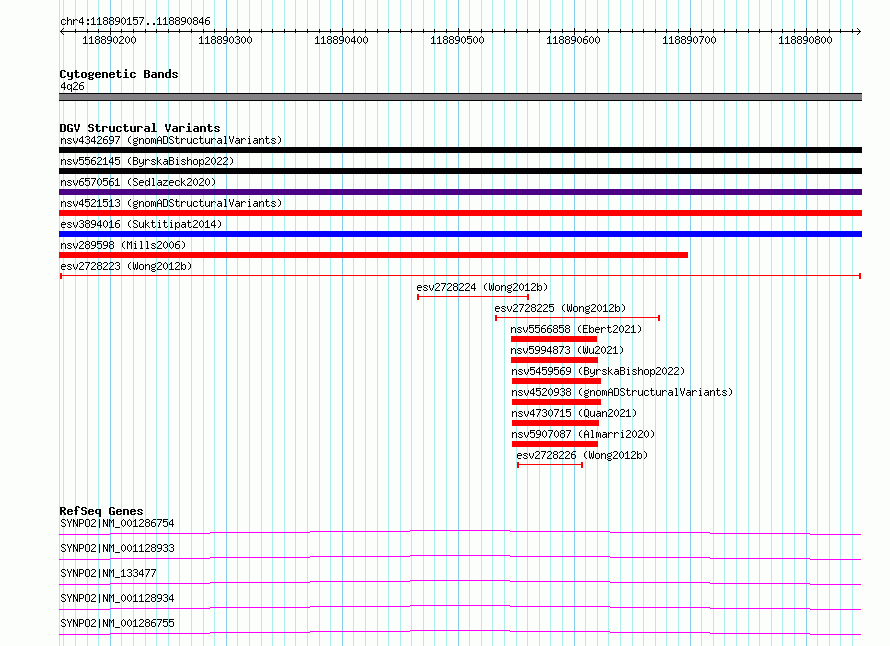The height and width of the screenshot is (646, 890).
Task: Click the red bar under nsv5566858
Action: (x=554, y=339)
